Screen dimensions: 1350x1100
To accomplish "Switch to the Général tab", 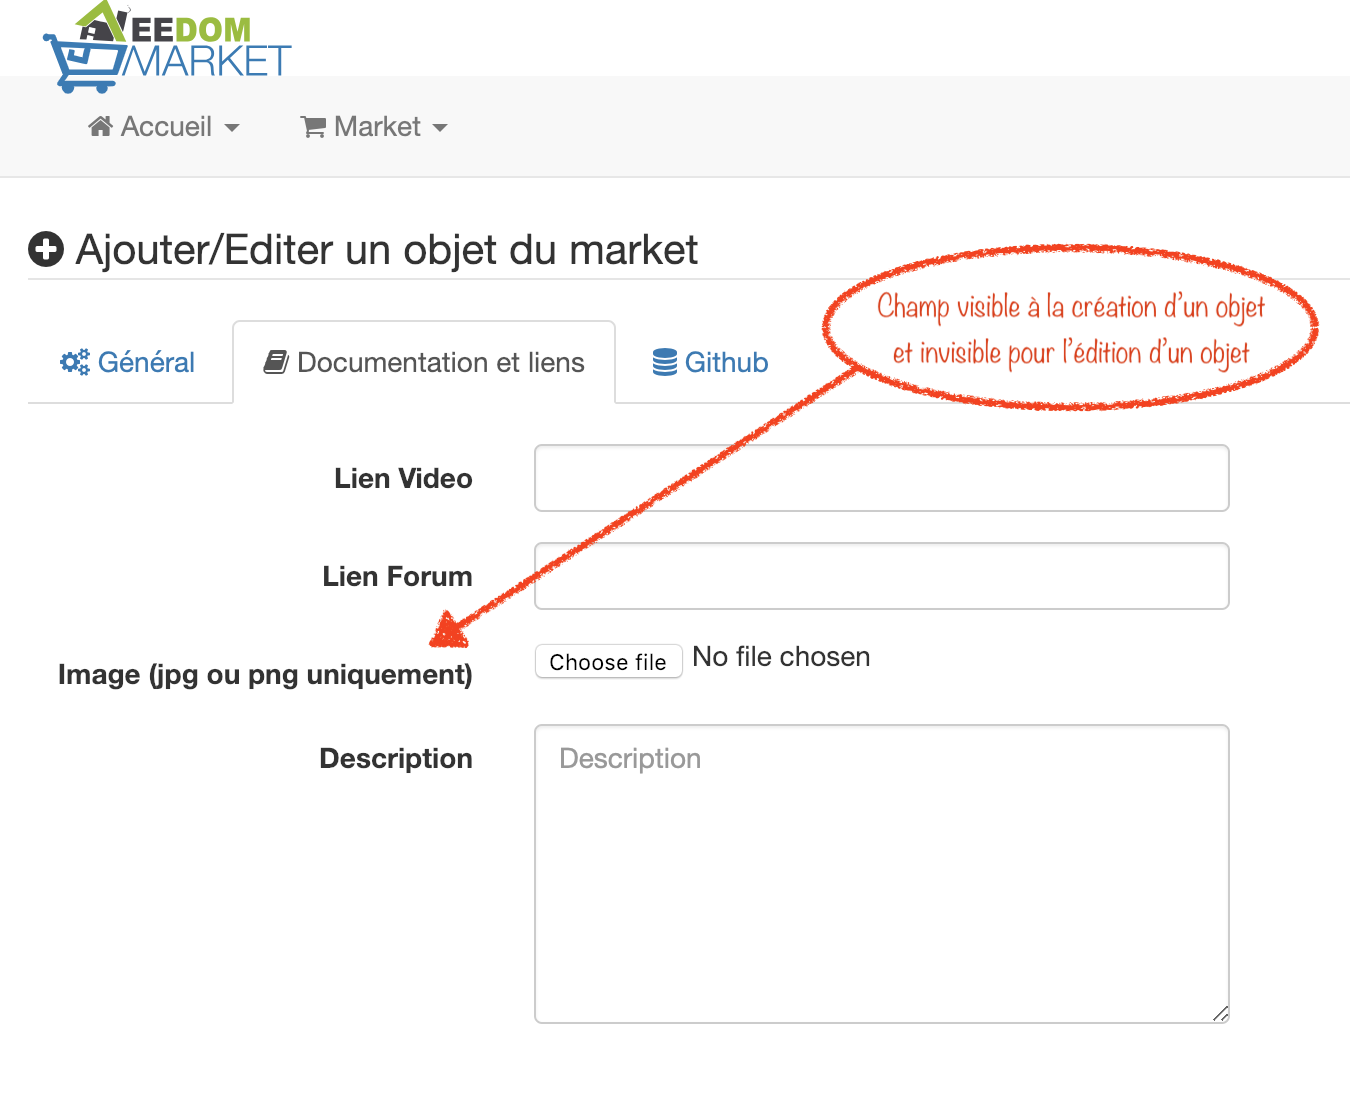I will (x=128, y=362).
